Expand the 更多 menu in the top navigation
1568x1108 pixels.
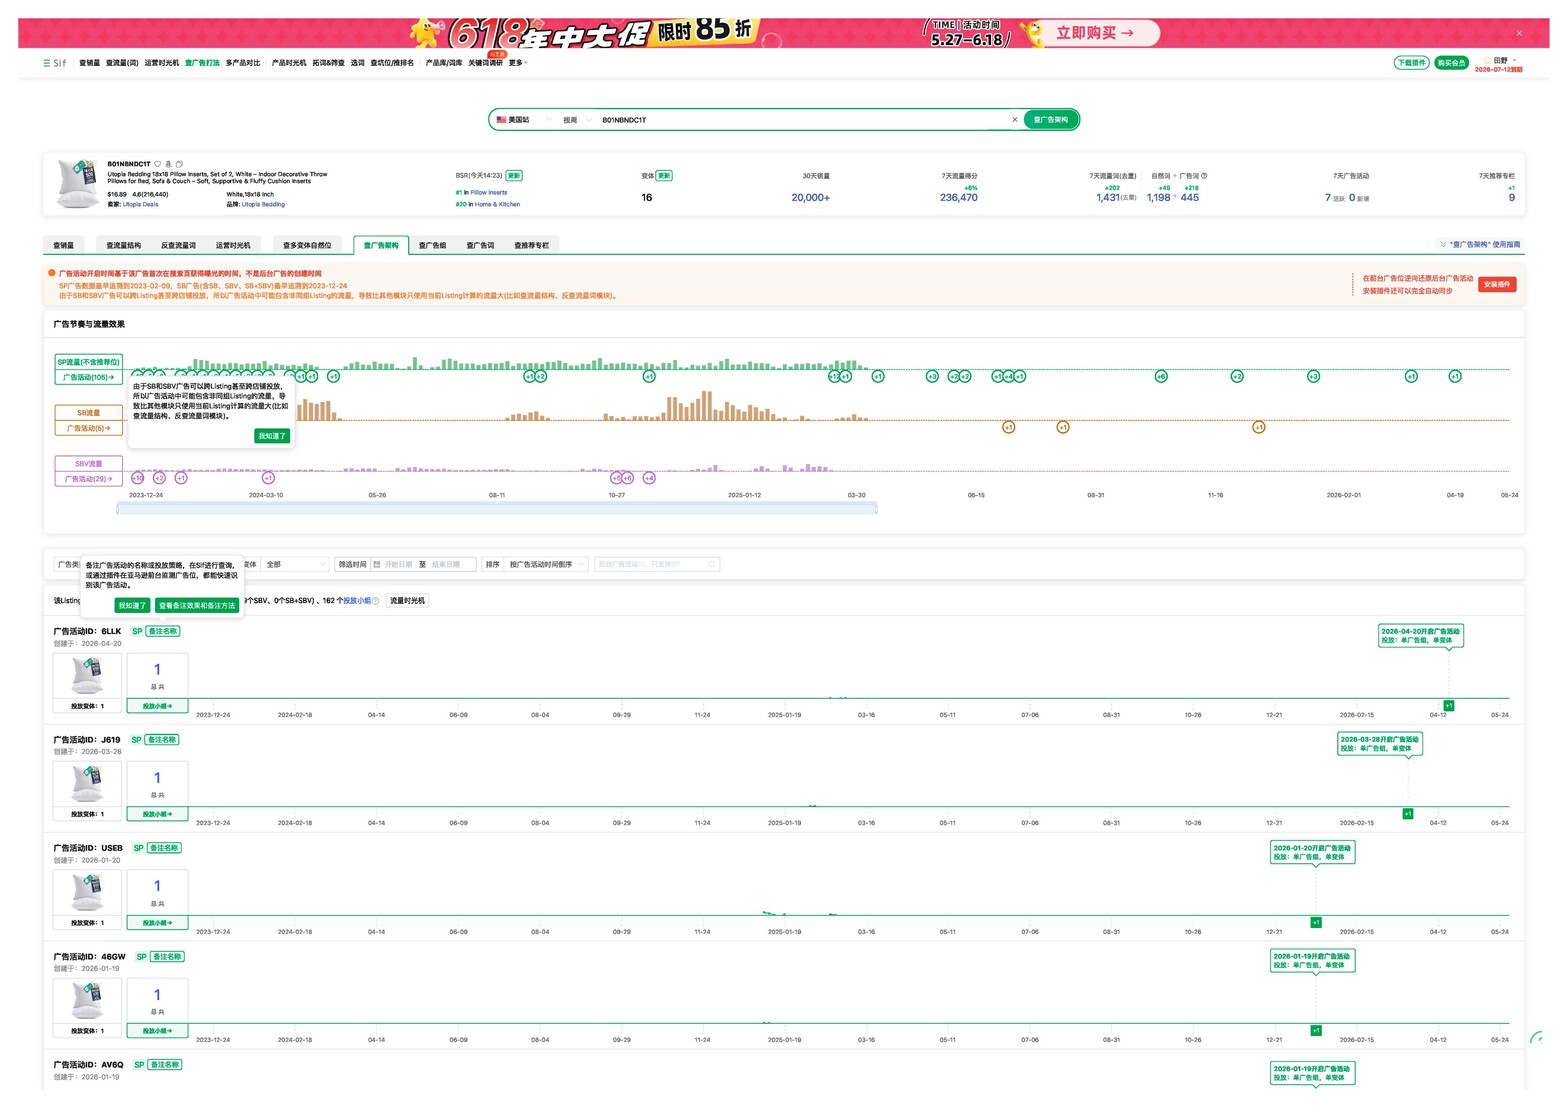tap(518, 63)
